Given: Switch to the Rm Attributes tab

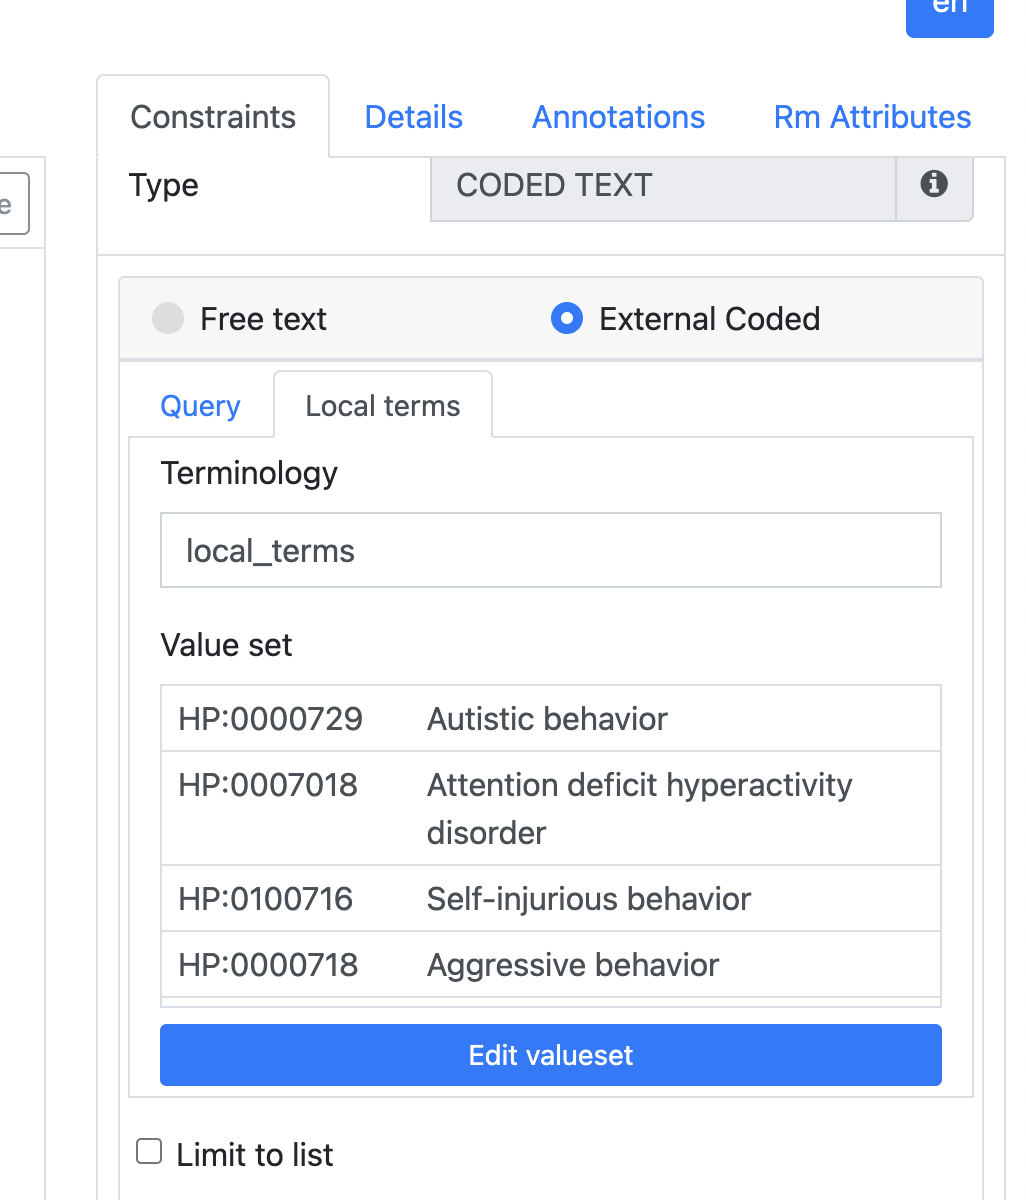Looking at the screenshot, I should tap(871, 116).
